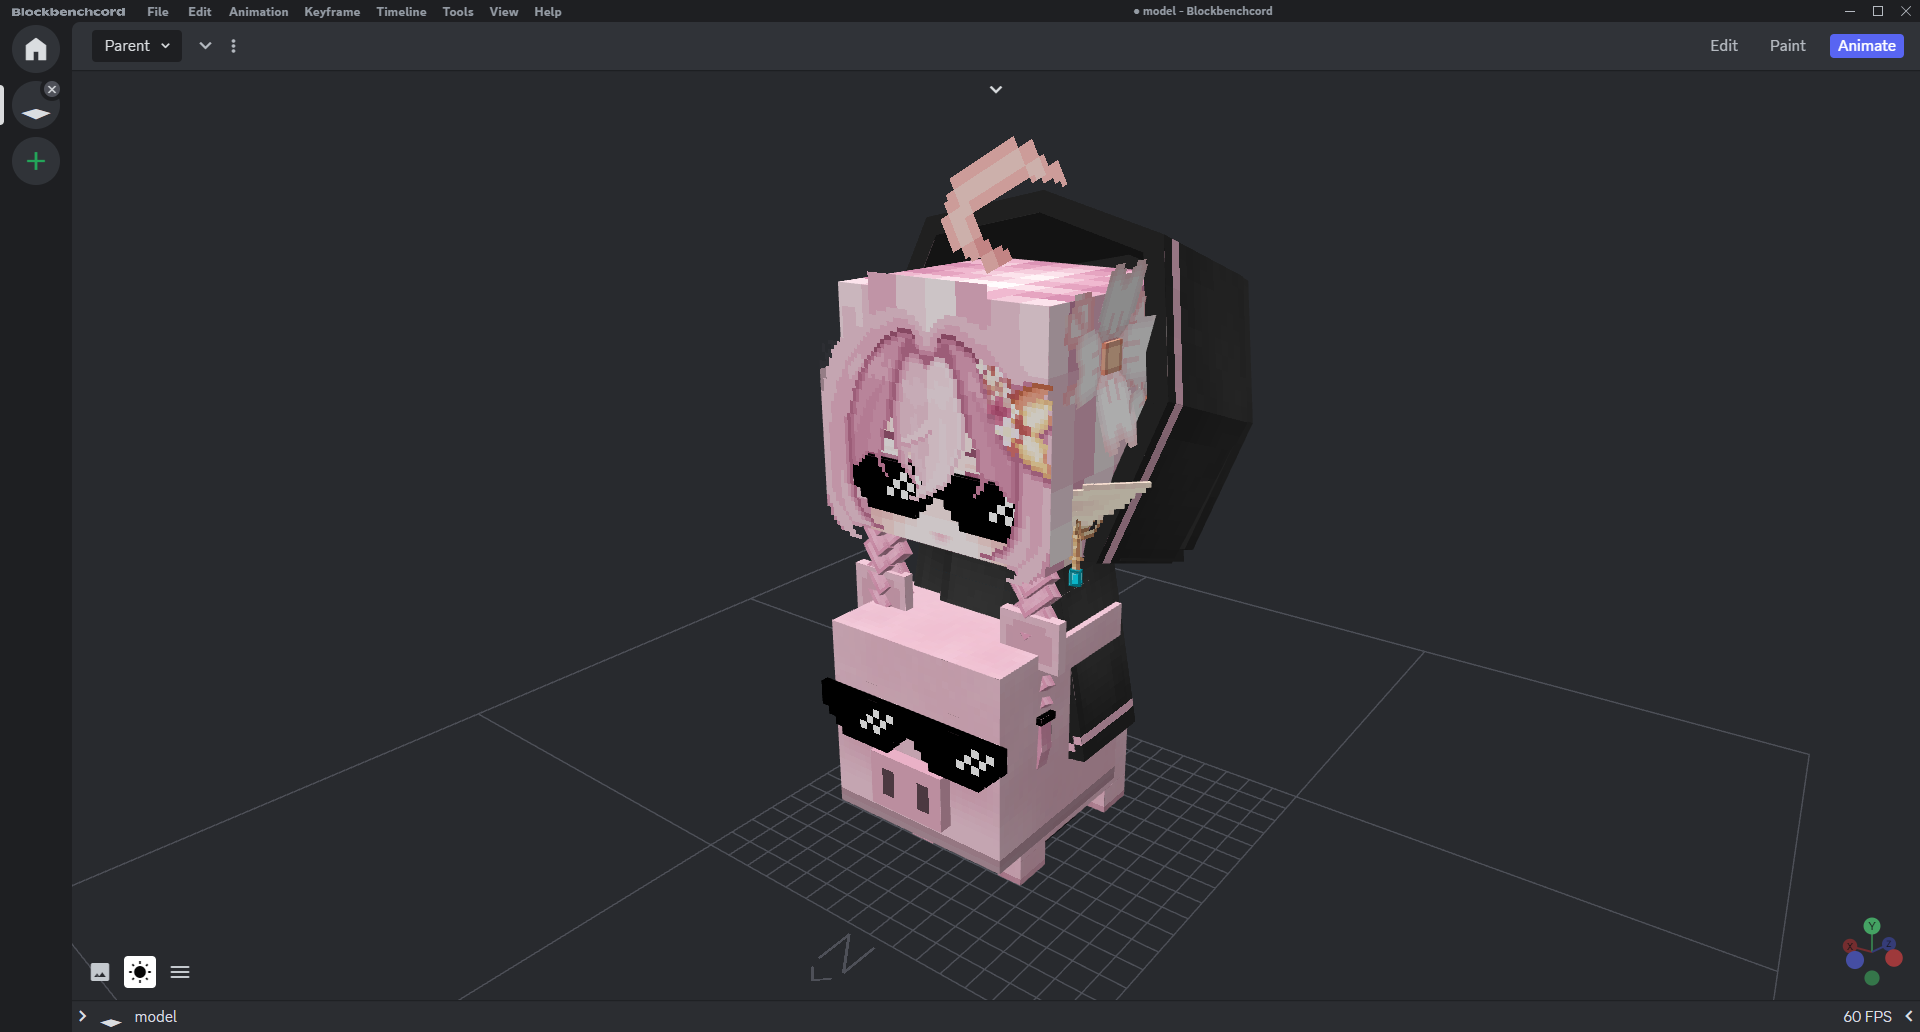This screenshot has width=1920, height=1032.
Task: Switch to Paint mode
Action: point(1787,46)
